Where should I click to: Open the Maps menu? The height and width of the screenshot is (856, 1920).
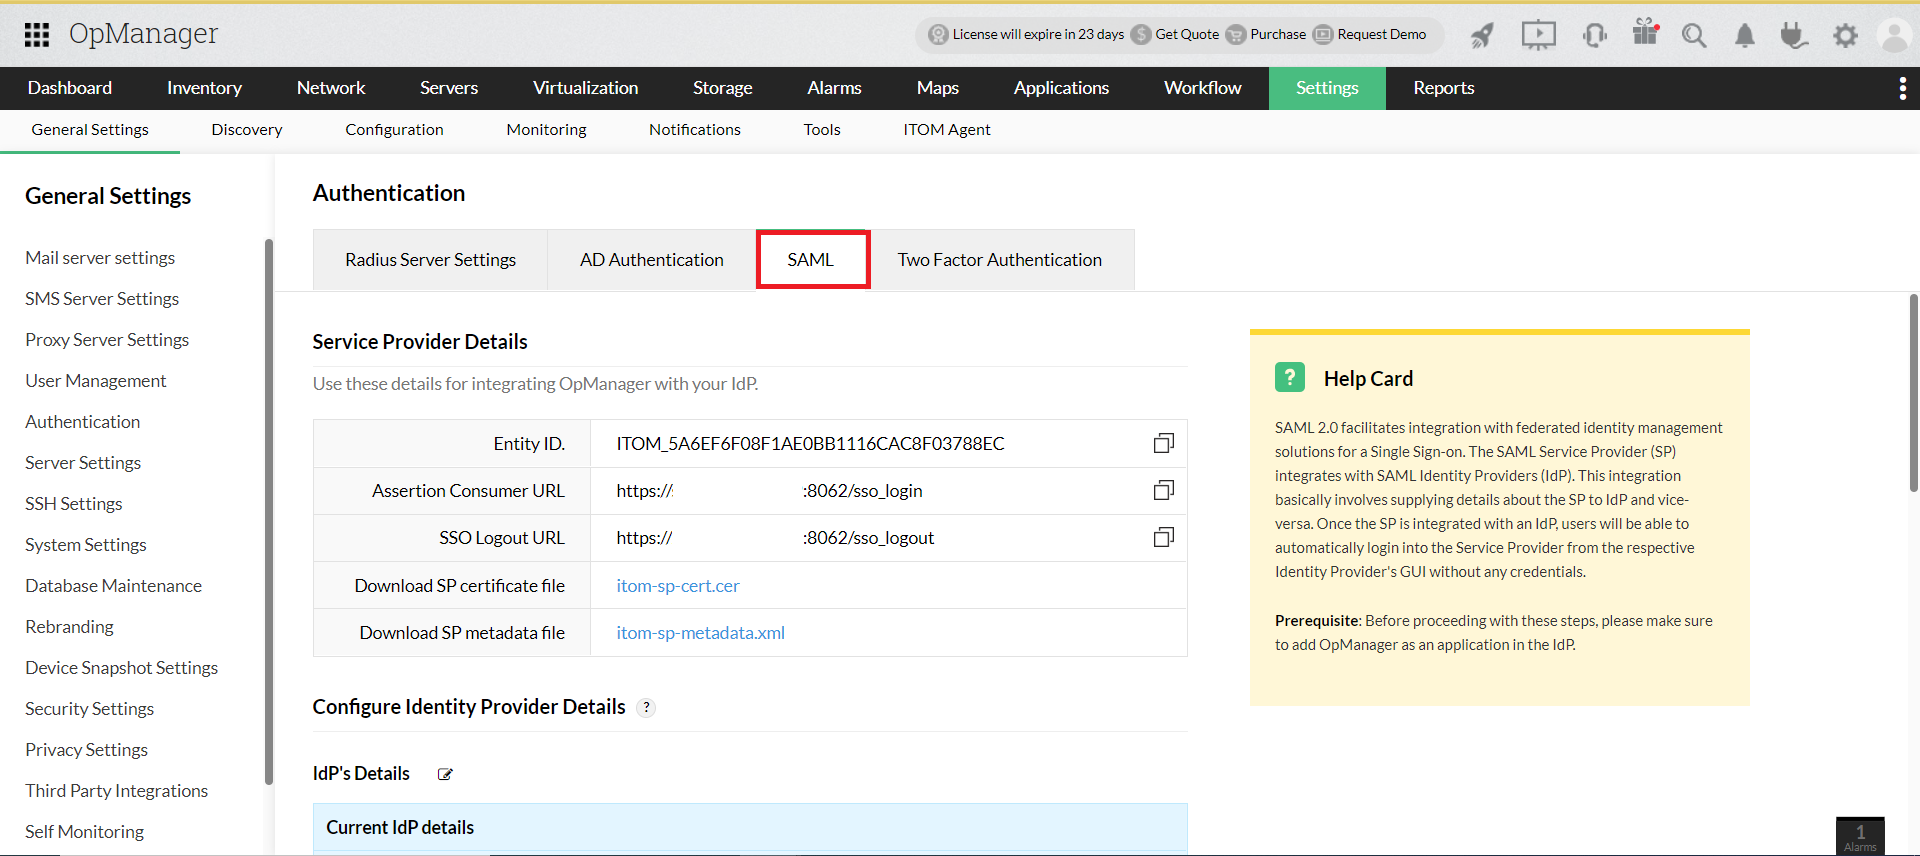(x=938, y=88)
